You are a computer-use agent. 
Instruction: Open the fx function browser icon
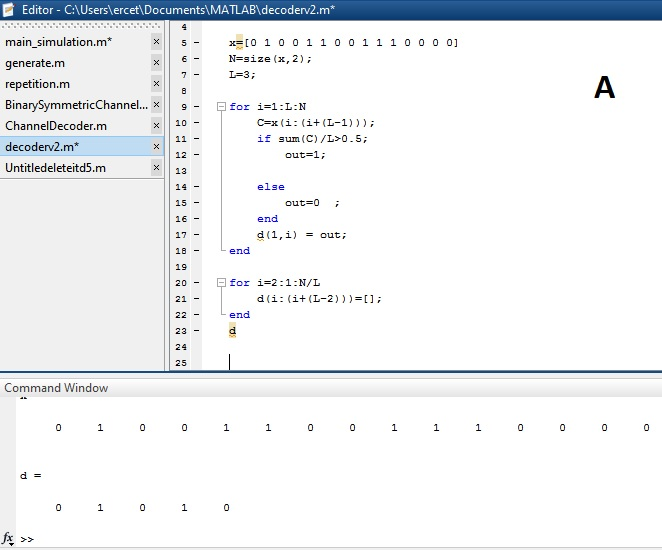(x=8, y=538)
